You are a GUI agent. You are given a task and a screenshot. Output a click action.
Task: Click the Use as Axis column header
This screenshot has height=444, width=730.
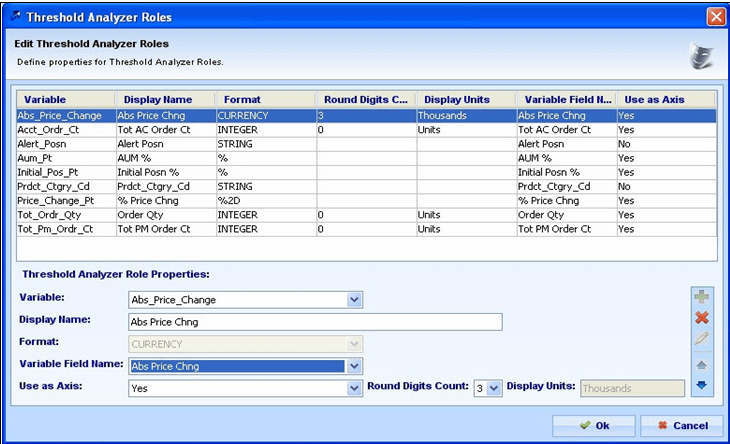(x=666, y=100)
